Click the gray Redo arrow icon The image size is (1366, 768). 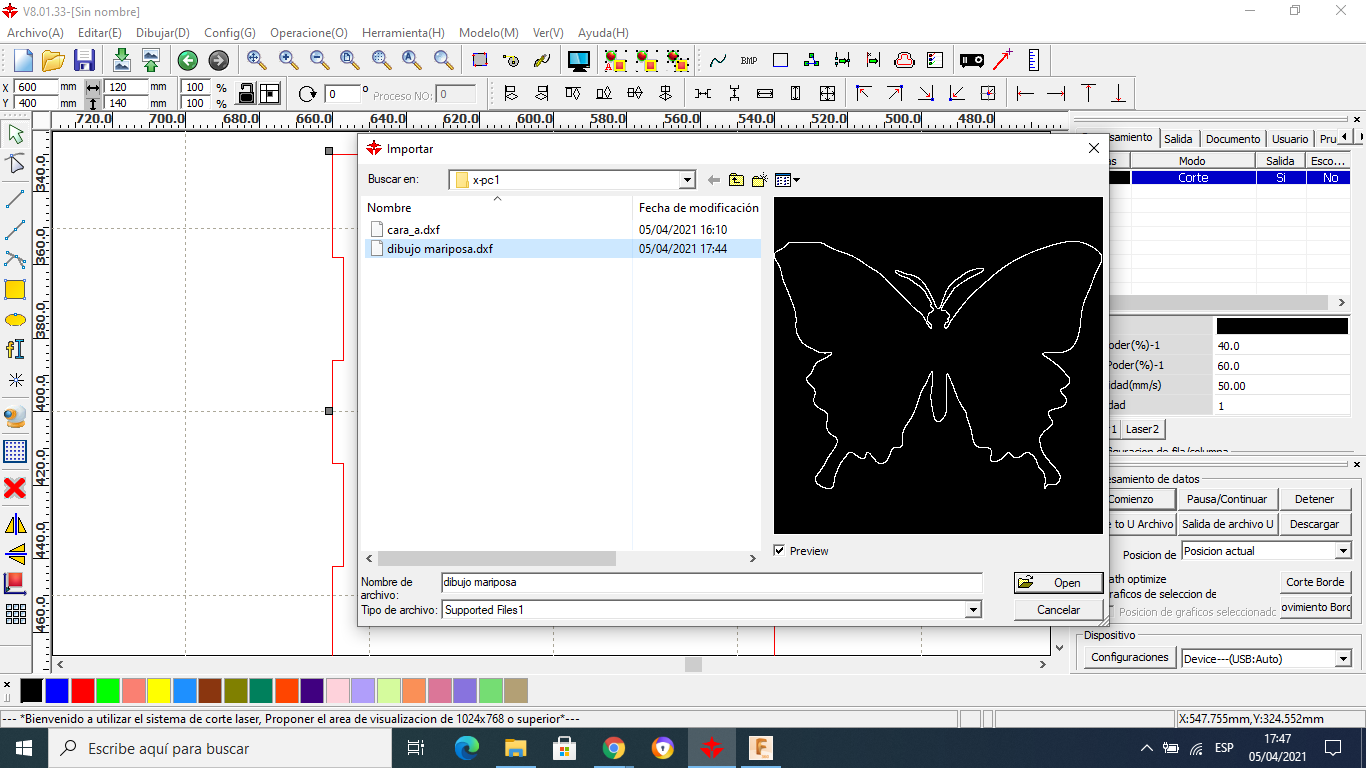[218, 60]
